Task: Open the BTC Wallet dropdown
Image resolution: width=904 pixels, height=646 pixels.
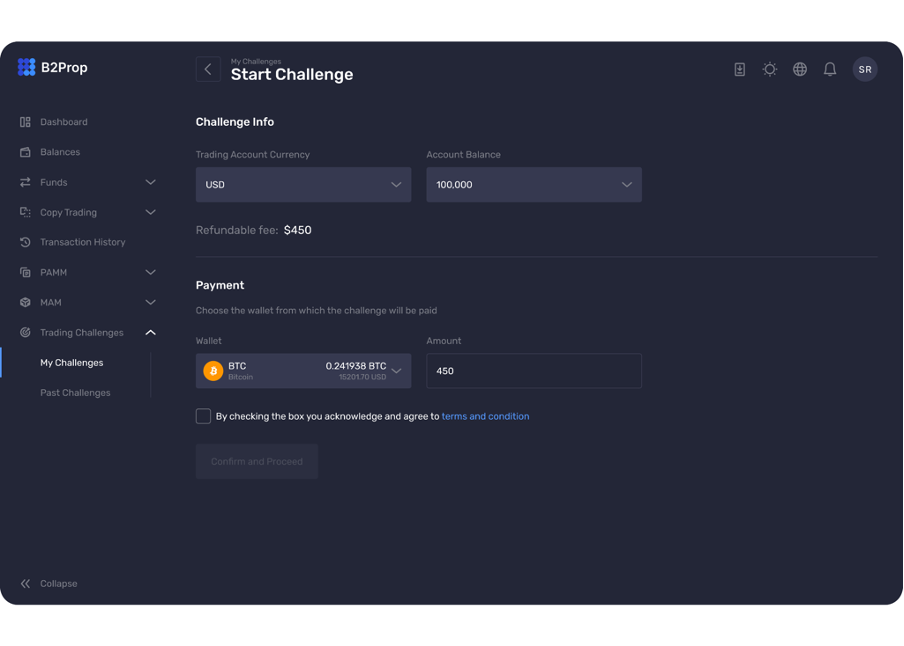Action: (303, 371)
